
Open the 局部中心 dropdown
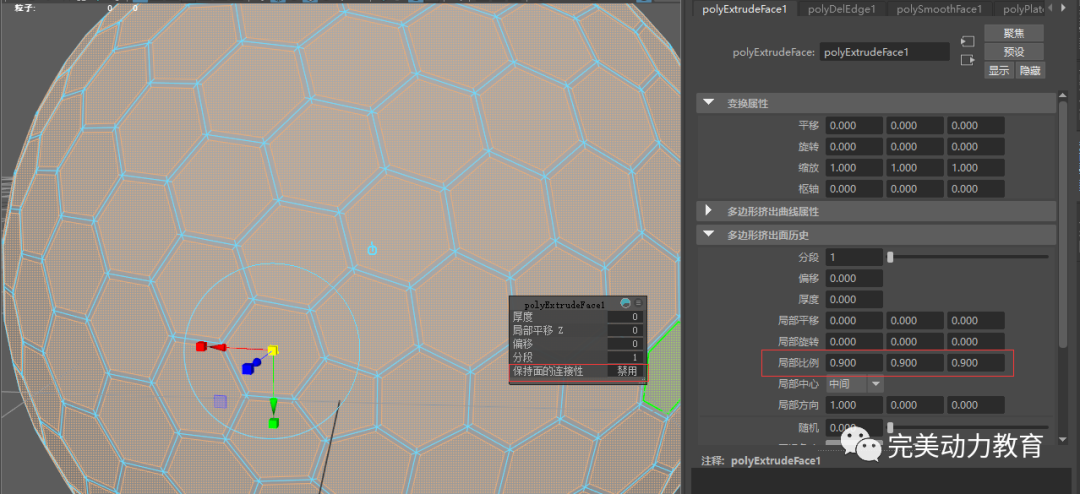click(876, 383)
